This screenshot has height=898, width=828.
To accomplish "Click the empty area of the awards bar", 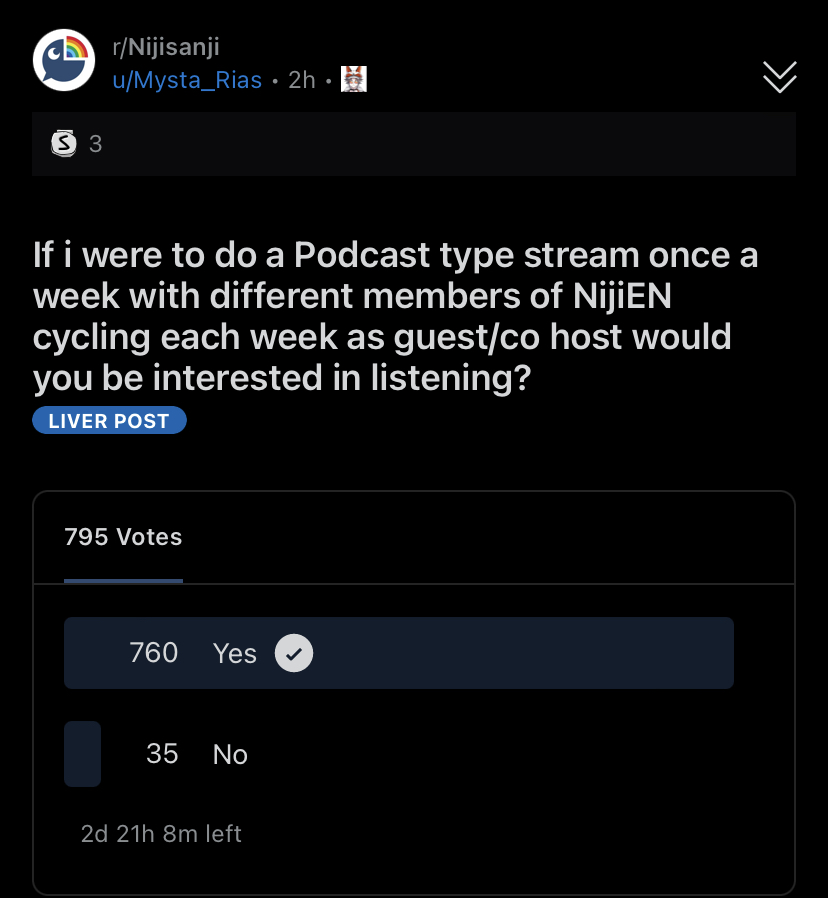I will (x=450, y=144).
